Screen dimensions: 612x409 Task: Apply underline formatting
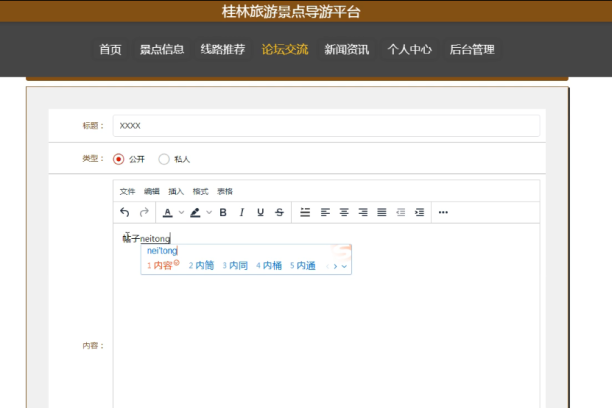pyautogui.click(x=260, y=212)
